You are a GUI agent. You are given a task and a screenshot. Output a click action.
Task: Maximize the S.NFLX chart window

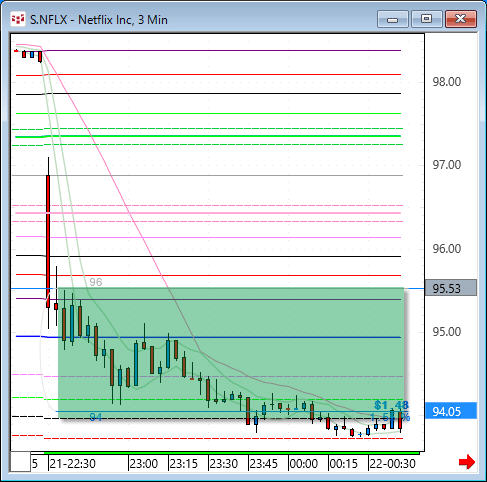click(427, 19)
